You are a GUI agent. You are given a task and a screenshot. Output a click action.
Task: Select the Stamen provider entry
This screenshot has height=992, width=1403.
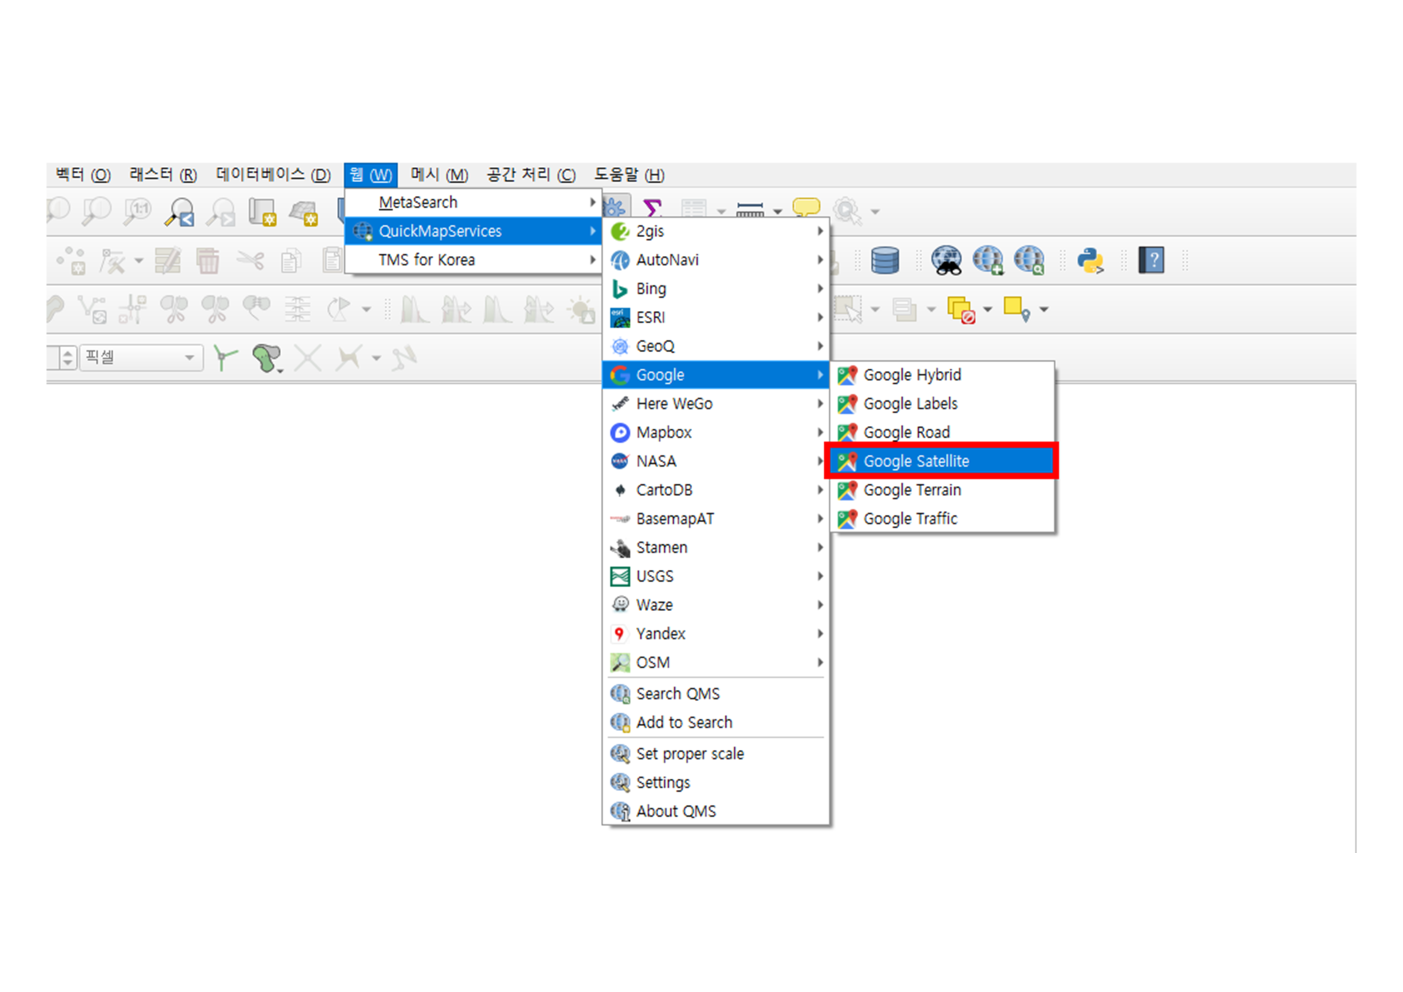click(716, 548)
